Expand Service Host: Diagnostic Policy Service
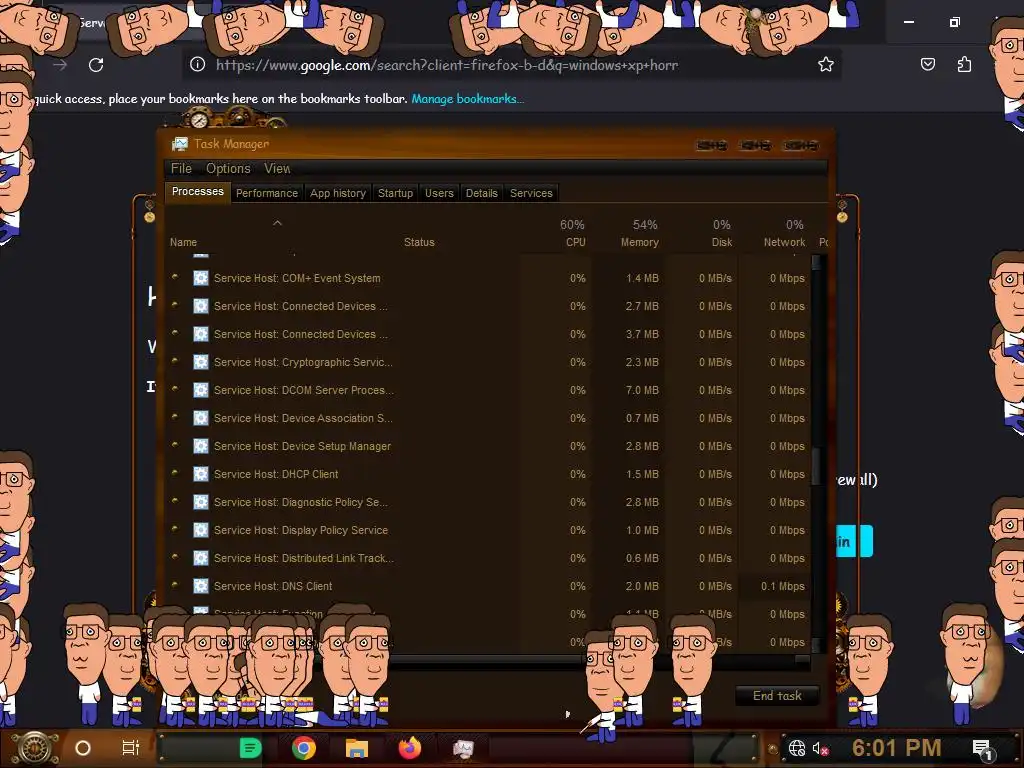The width and height of the screenshot is (1024, 768). click(x=175, y=502)
